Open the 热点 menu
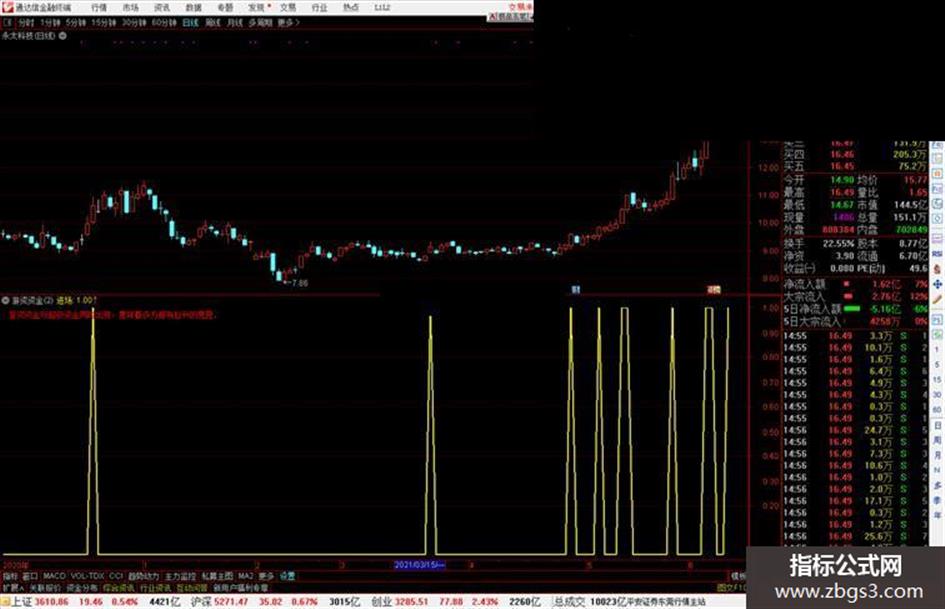Image resolution: width=945 pixels, height=609 pixels. coord(351,7)
